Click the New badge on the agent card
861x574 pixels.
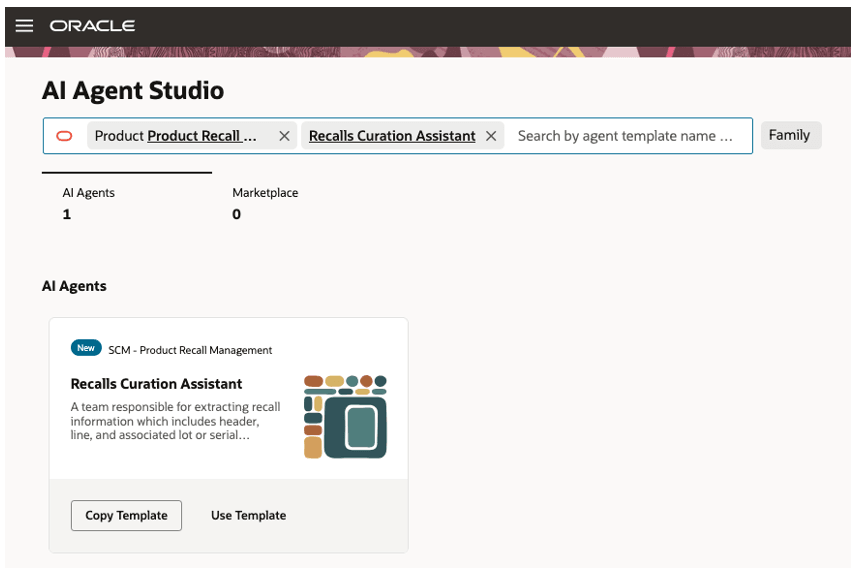[x=86, y=348]
